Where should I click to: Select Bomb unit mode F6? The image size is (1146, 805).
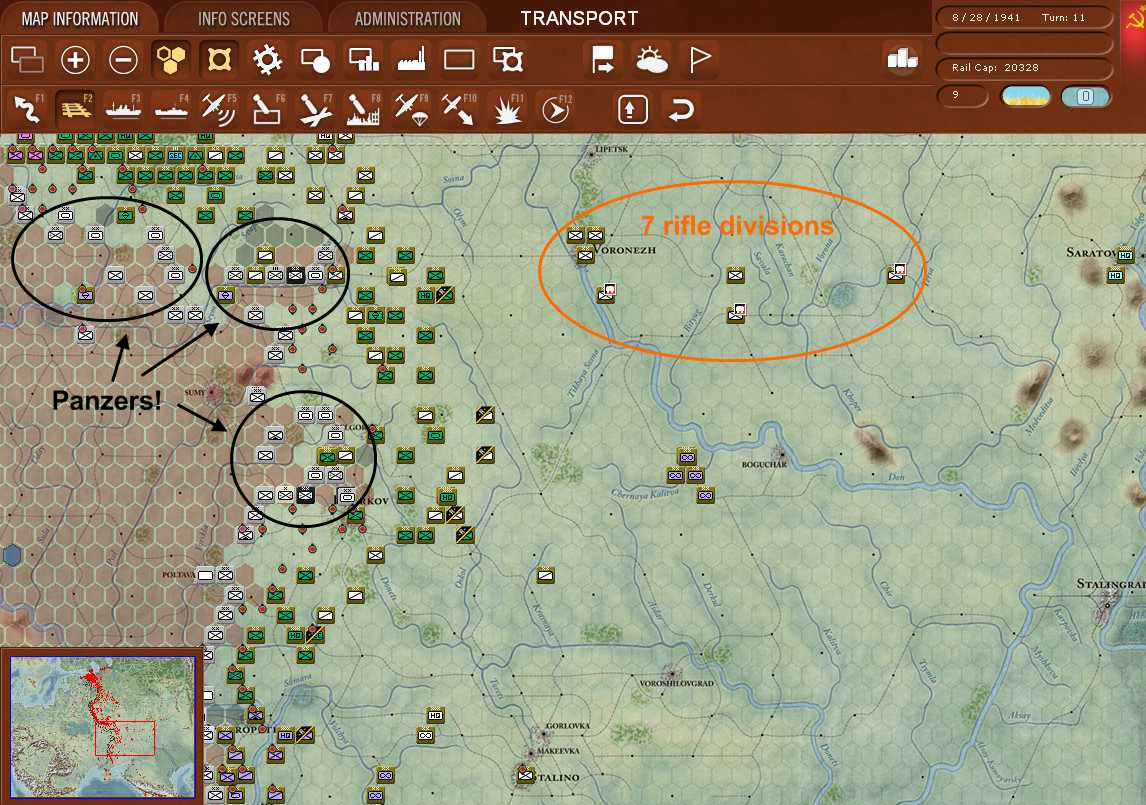(x=267, y=109)
